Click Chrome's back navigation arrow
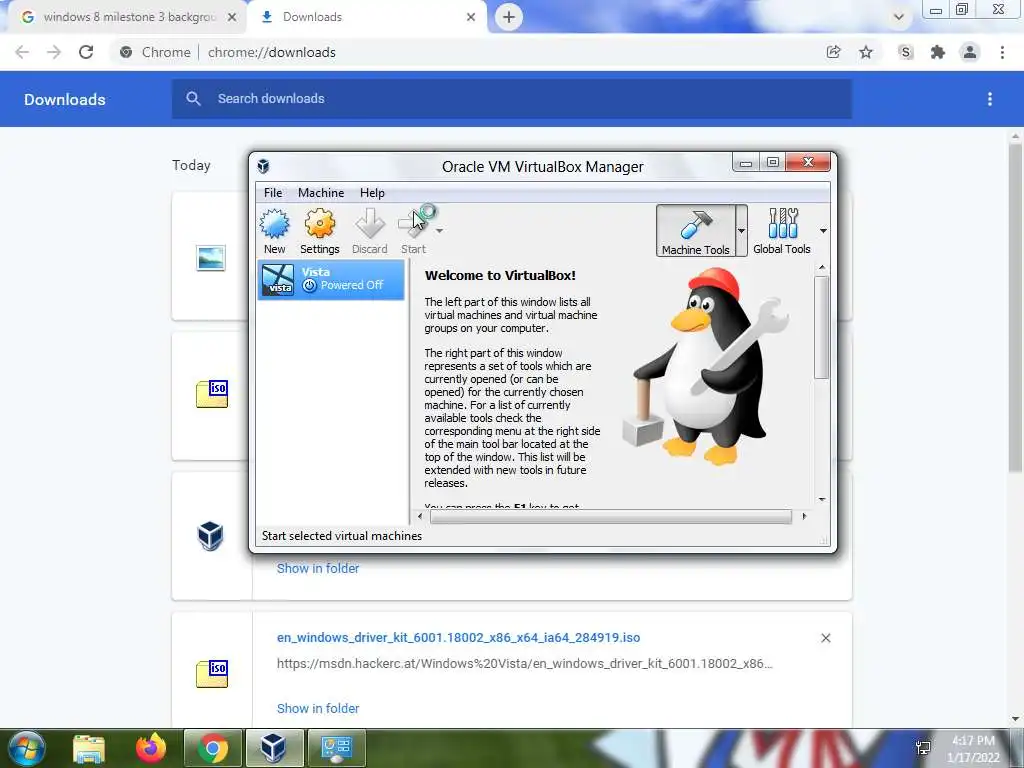This screenshot has height=768, width=1024. pyautogui.click(x=22, y=52)
